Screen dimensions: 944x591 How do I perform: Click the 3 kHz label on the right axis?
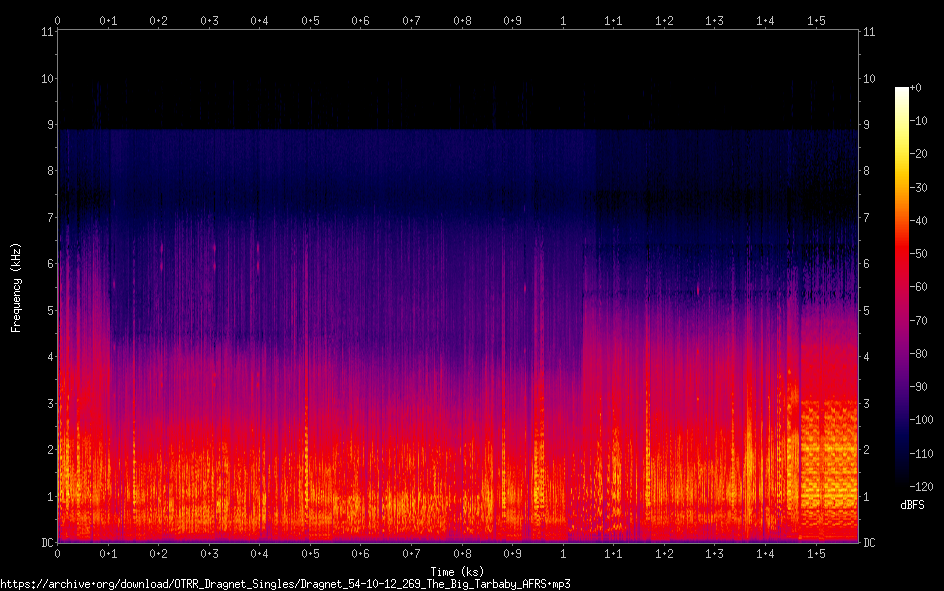point(869,404)
